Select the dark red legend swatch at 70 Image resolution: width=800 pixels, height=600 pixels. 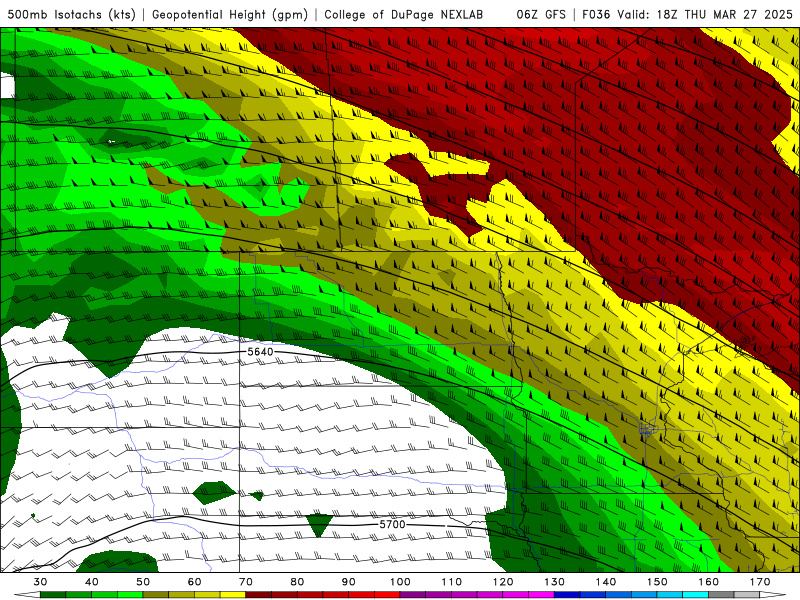(259, 595)
